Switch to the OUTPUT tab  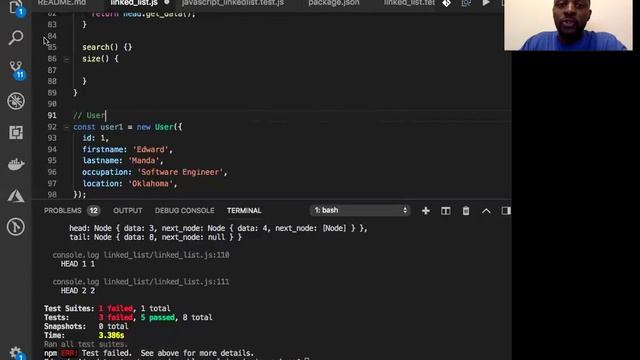point(128,211)
